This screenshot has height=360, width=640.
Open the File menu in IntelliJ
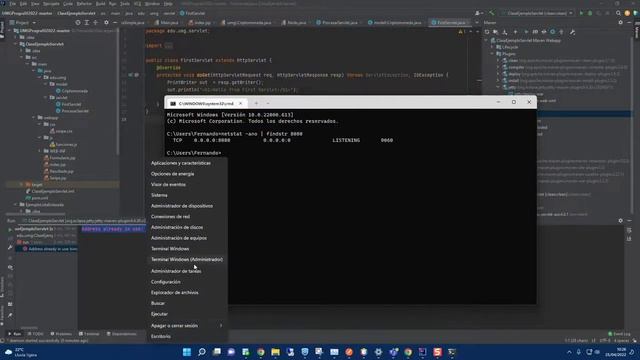13,4
